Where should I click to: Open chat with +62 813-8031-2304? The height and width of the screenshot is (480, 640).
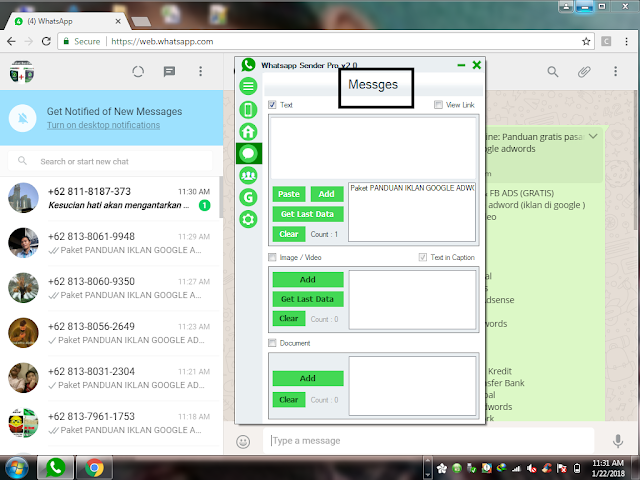coord(110,378)
